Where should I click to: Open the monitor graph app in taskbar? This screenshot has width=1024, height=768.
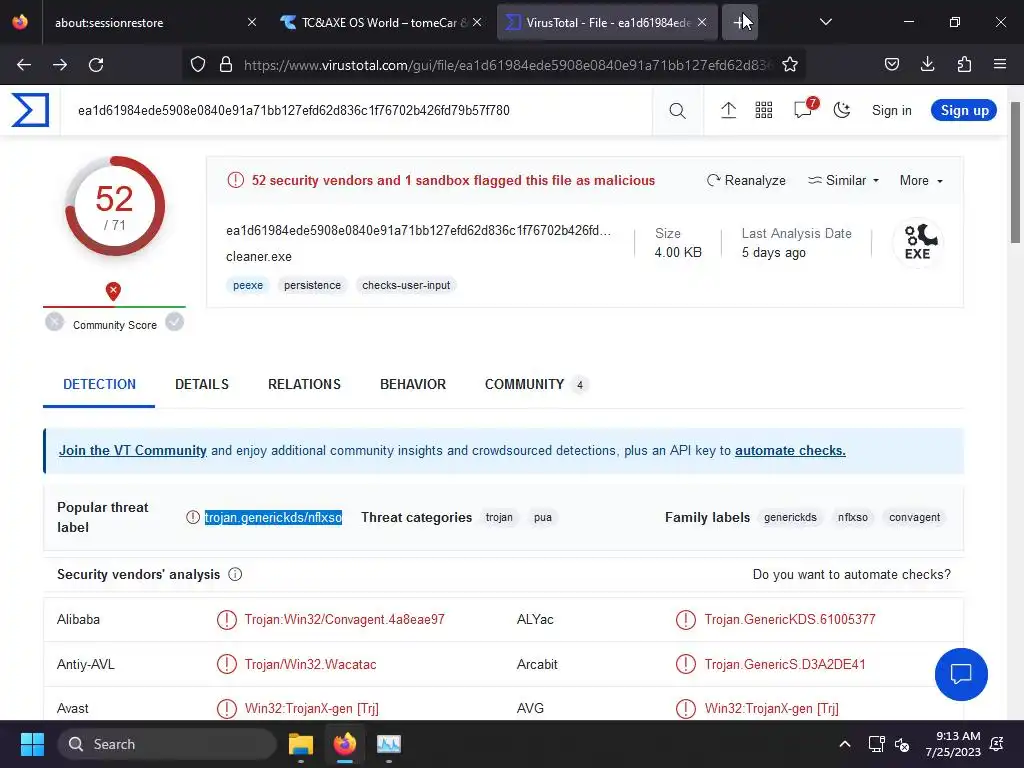pos(389,744)
